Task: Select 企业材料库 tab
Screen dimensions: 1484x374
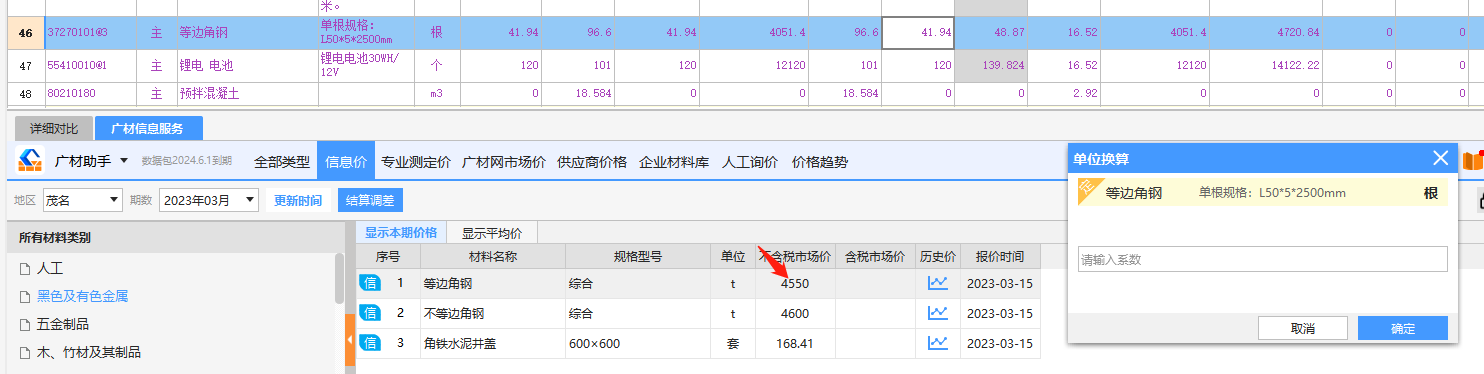Action: point(675,161)
